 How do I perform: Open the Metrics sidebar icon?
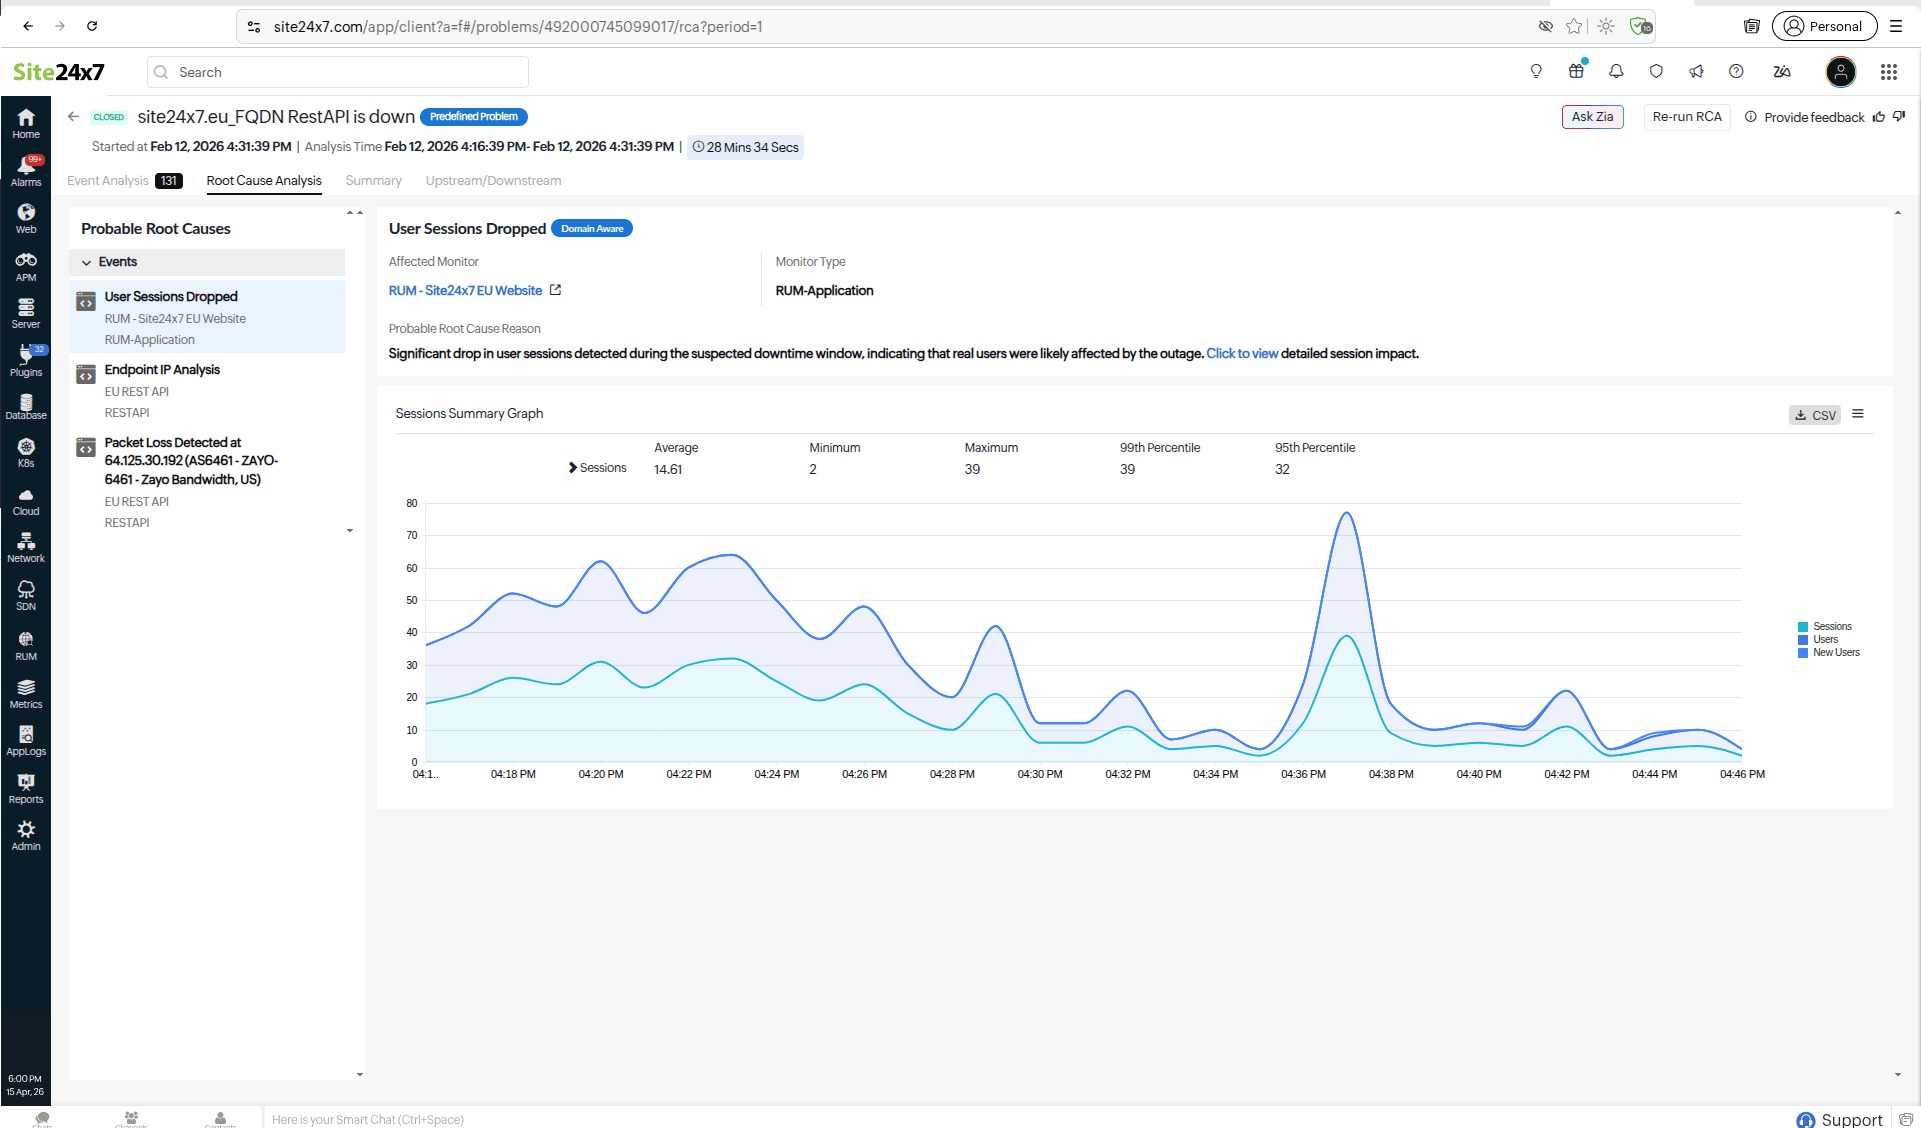point(26,694)
